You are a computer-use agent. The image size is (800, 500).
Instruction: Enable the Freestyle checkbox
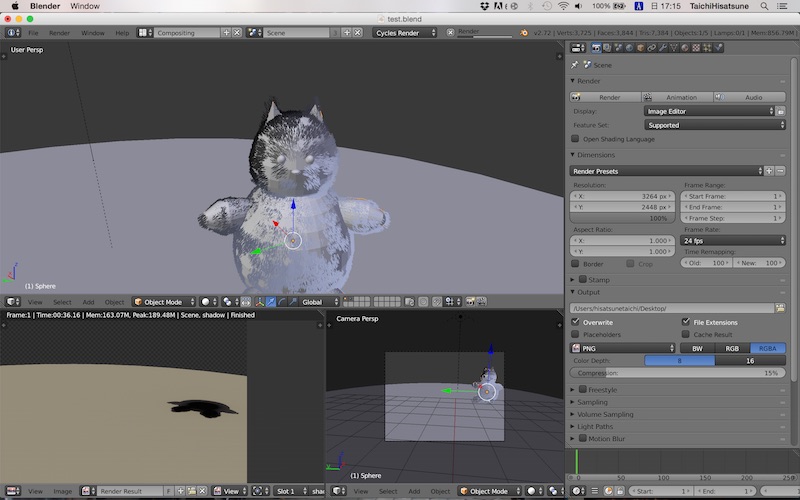click(583, 389)
